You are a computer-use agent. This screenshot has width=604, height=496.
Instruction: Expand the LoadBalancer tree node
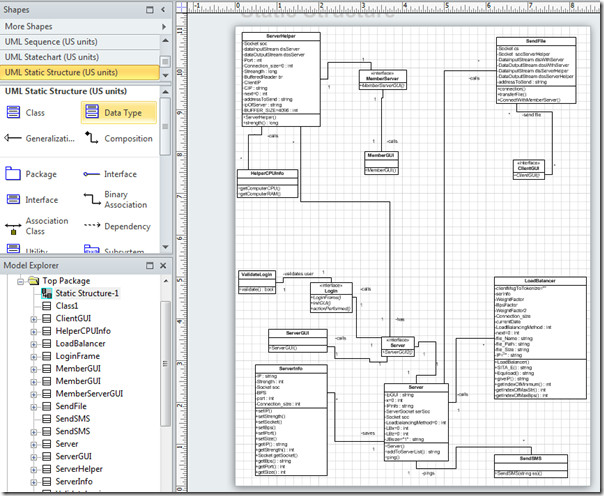click(x=34, y=344)
